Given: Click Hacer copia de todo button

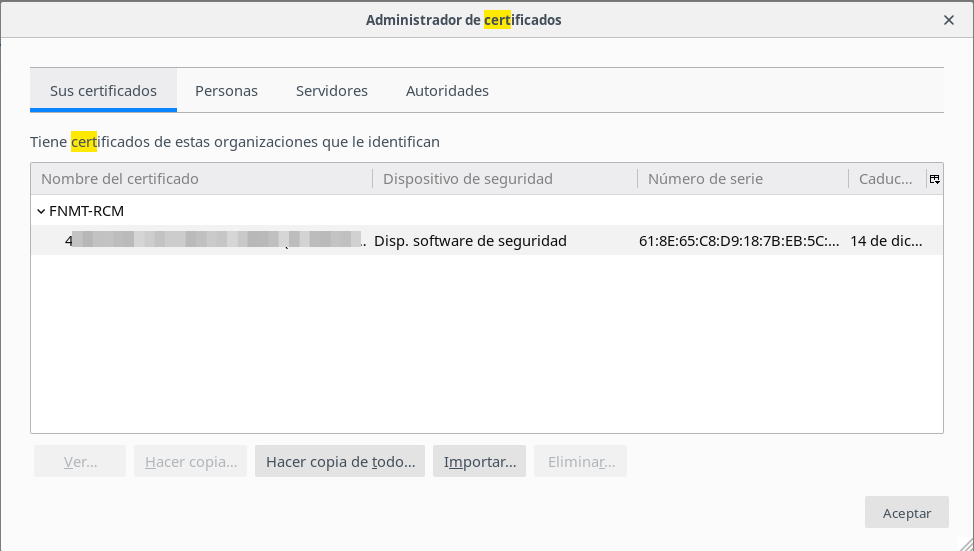Looking at the screenshot, I should [x=340, y=462].
